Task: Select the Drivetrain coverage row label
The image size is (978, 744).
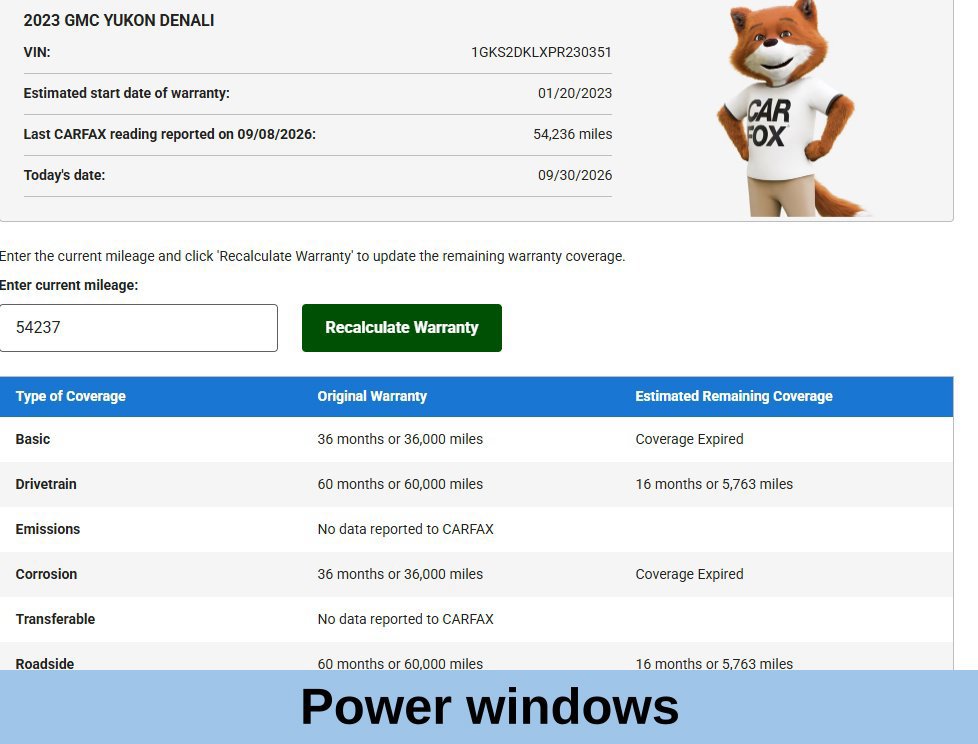Action: point(46,484)
